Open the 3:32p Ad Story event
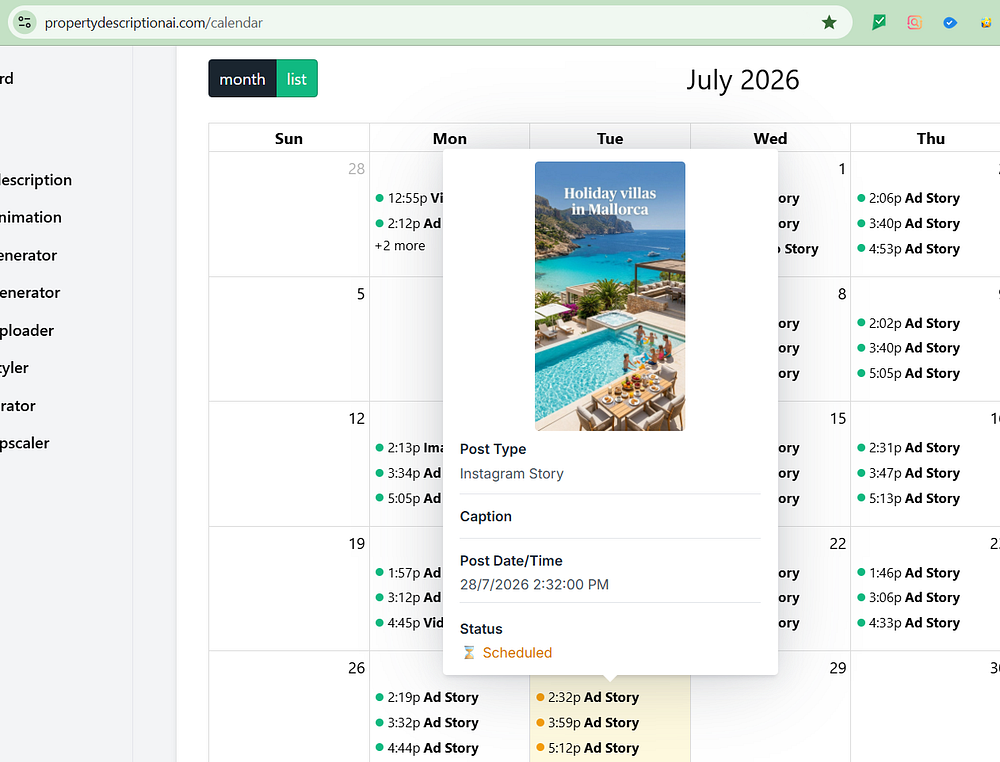The width and height of the screenshot is (1000, 762). tap(427, 722)
